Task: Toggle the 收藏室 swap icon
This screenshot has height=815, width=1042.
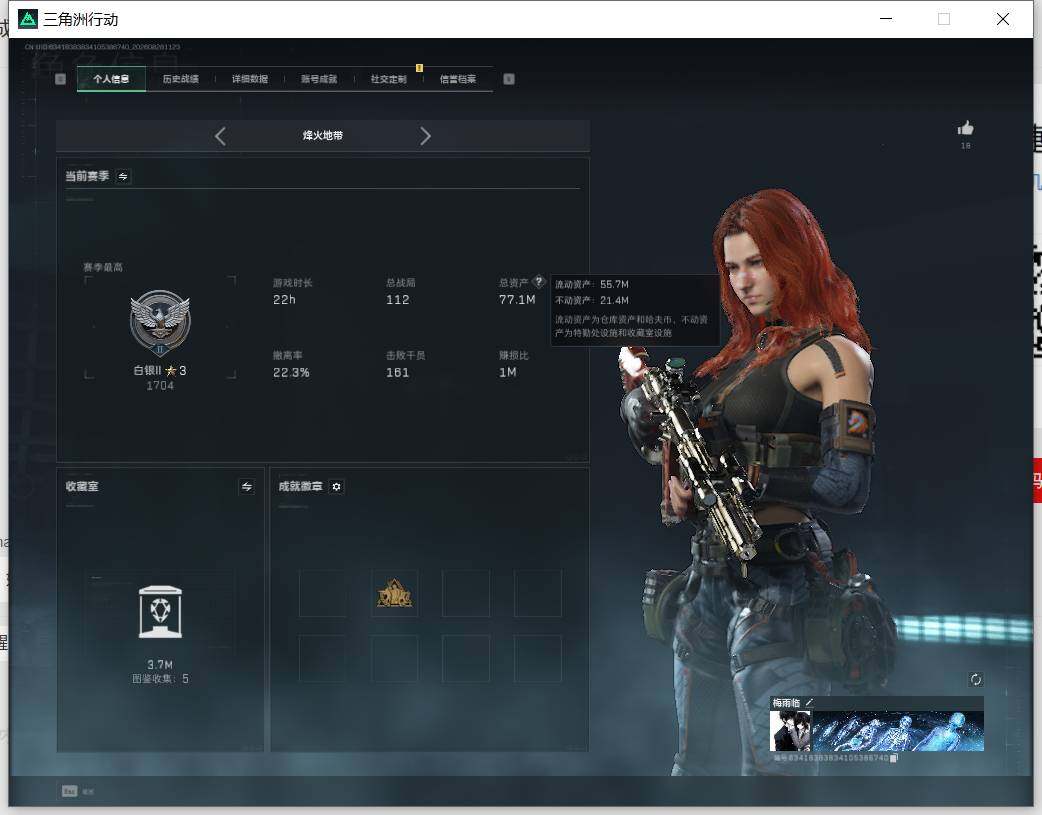Action: coord(247,487)
